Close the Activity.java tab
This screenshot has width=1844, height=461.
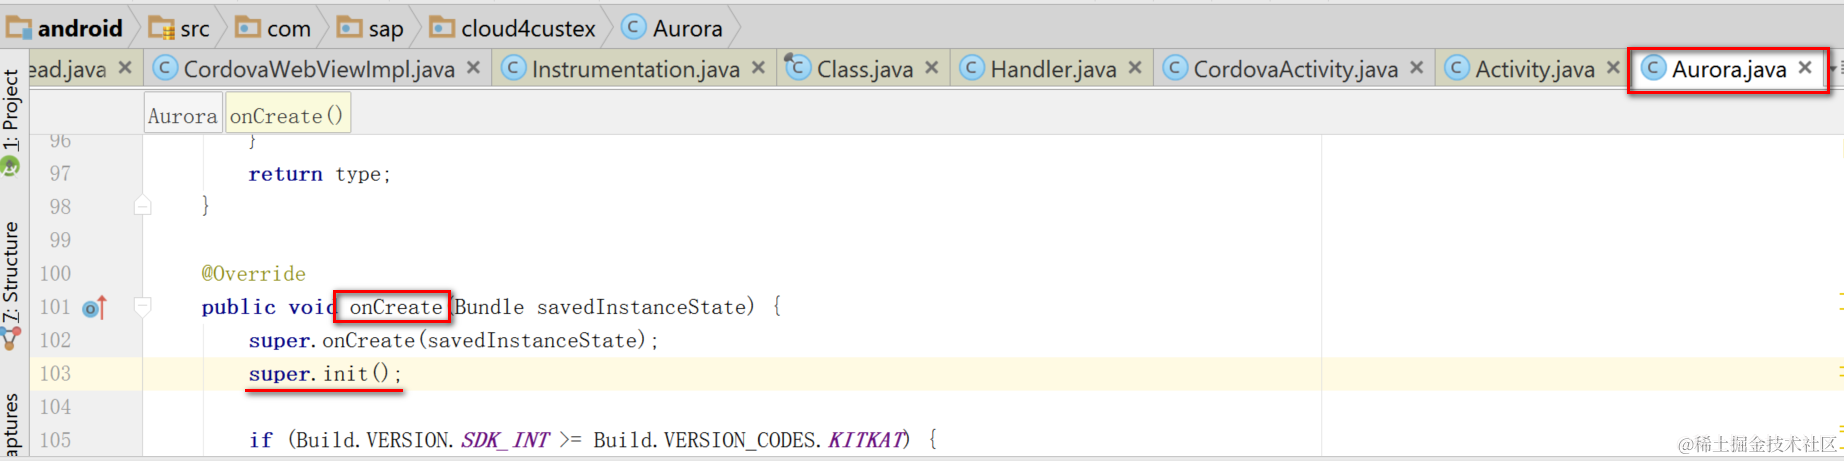click(1613, 67)
